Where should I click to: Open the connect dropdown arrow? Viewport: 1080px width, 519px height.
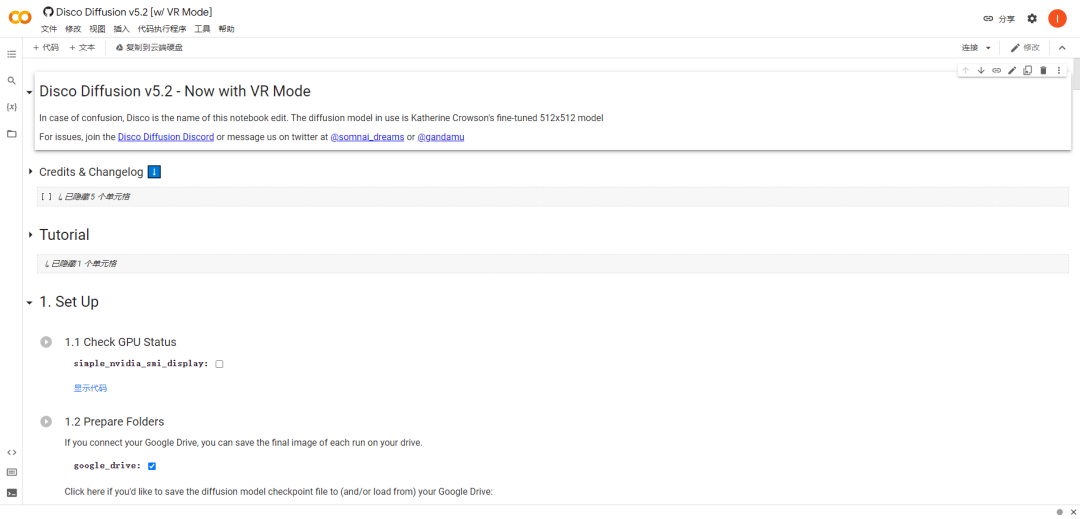click(x=988, y=48)
